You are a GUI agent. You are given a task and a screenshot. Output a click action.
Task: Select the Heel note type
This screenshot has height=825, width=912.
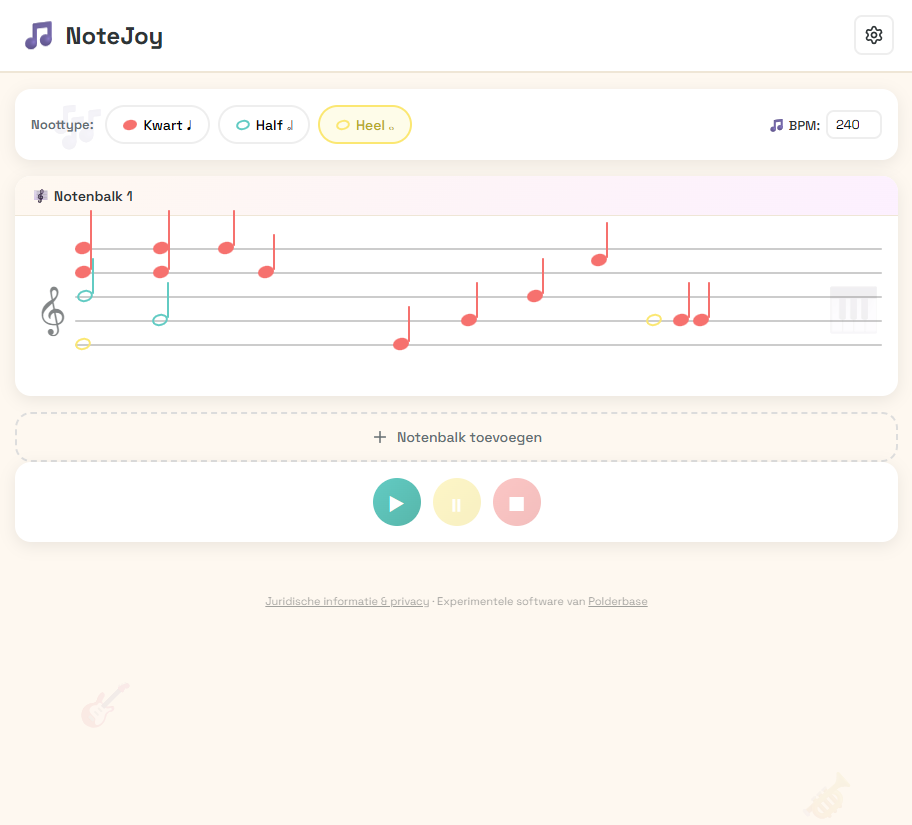tap(364, 124)
